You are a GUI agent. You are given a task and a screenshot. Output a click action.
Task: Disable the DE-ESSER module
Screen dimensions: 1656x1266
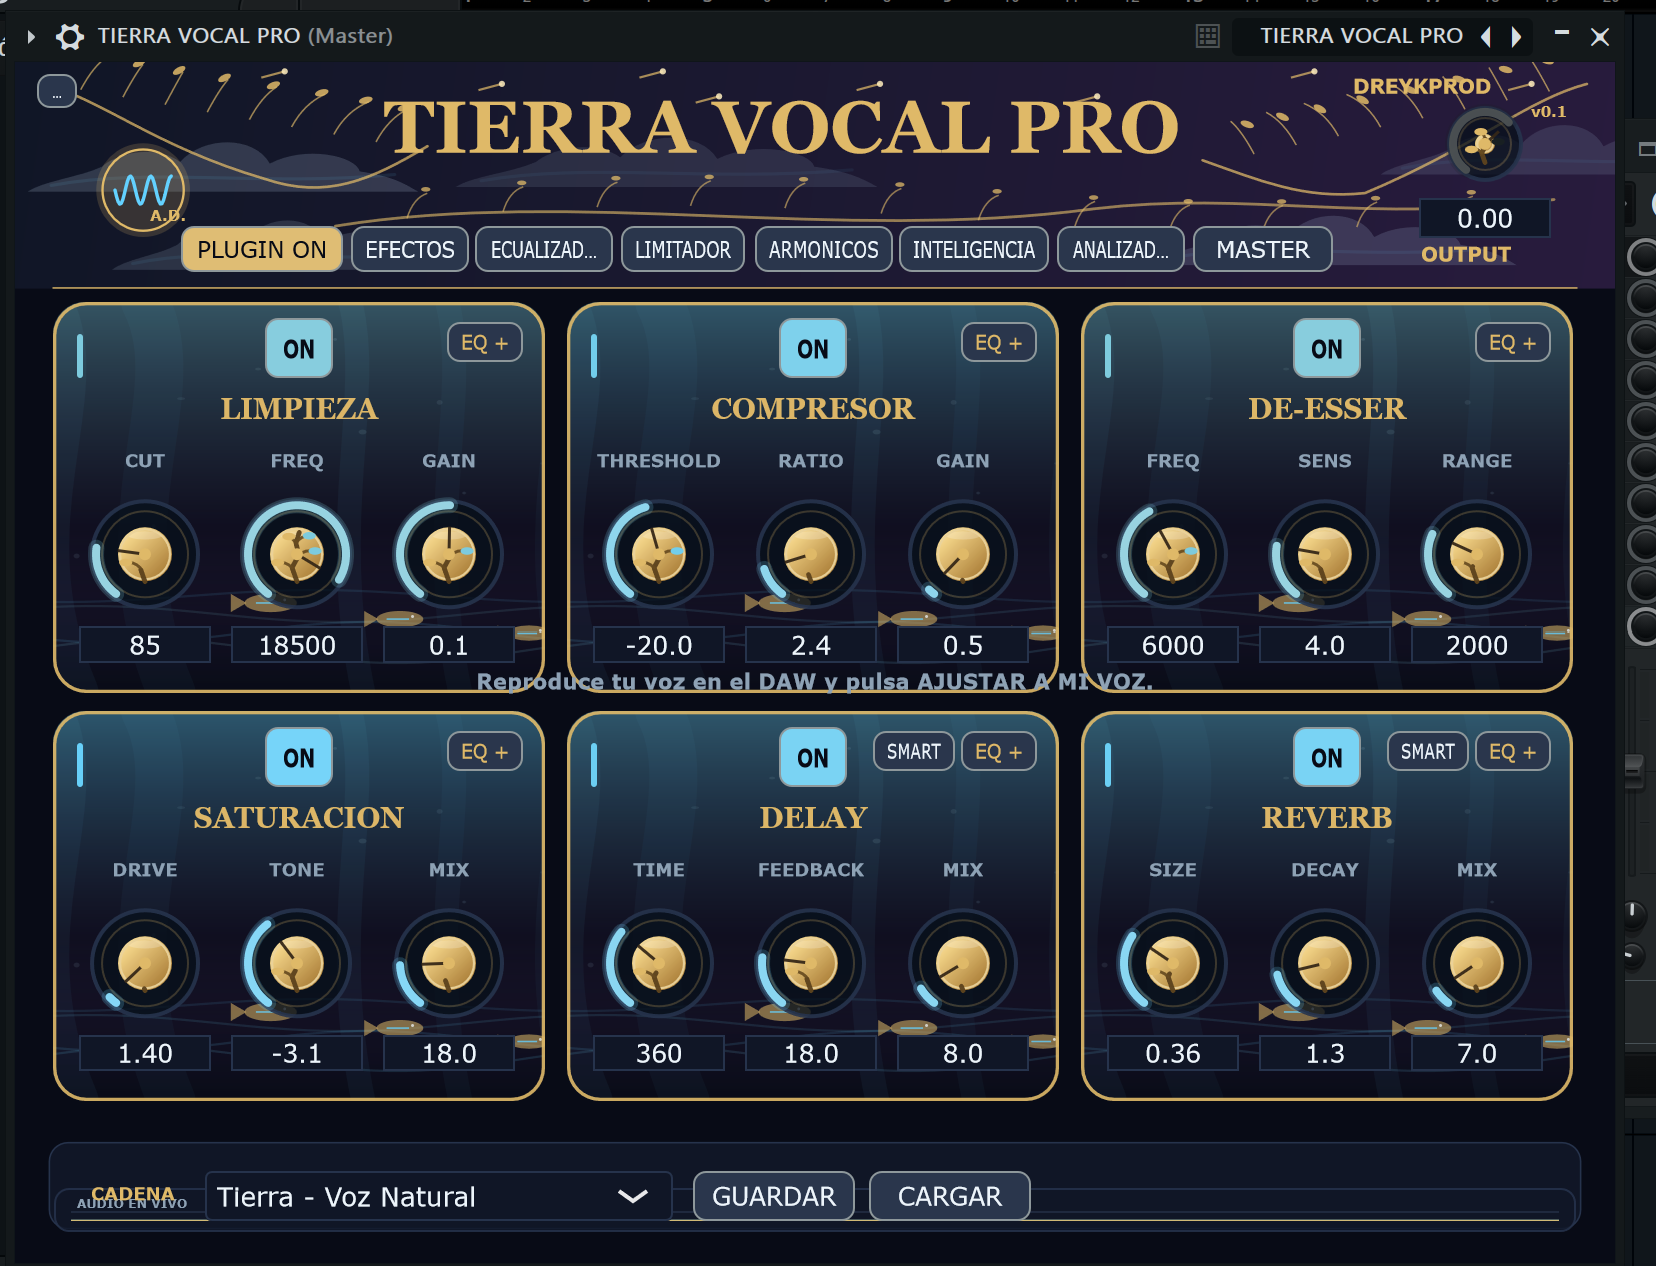tap(1327, 348)
